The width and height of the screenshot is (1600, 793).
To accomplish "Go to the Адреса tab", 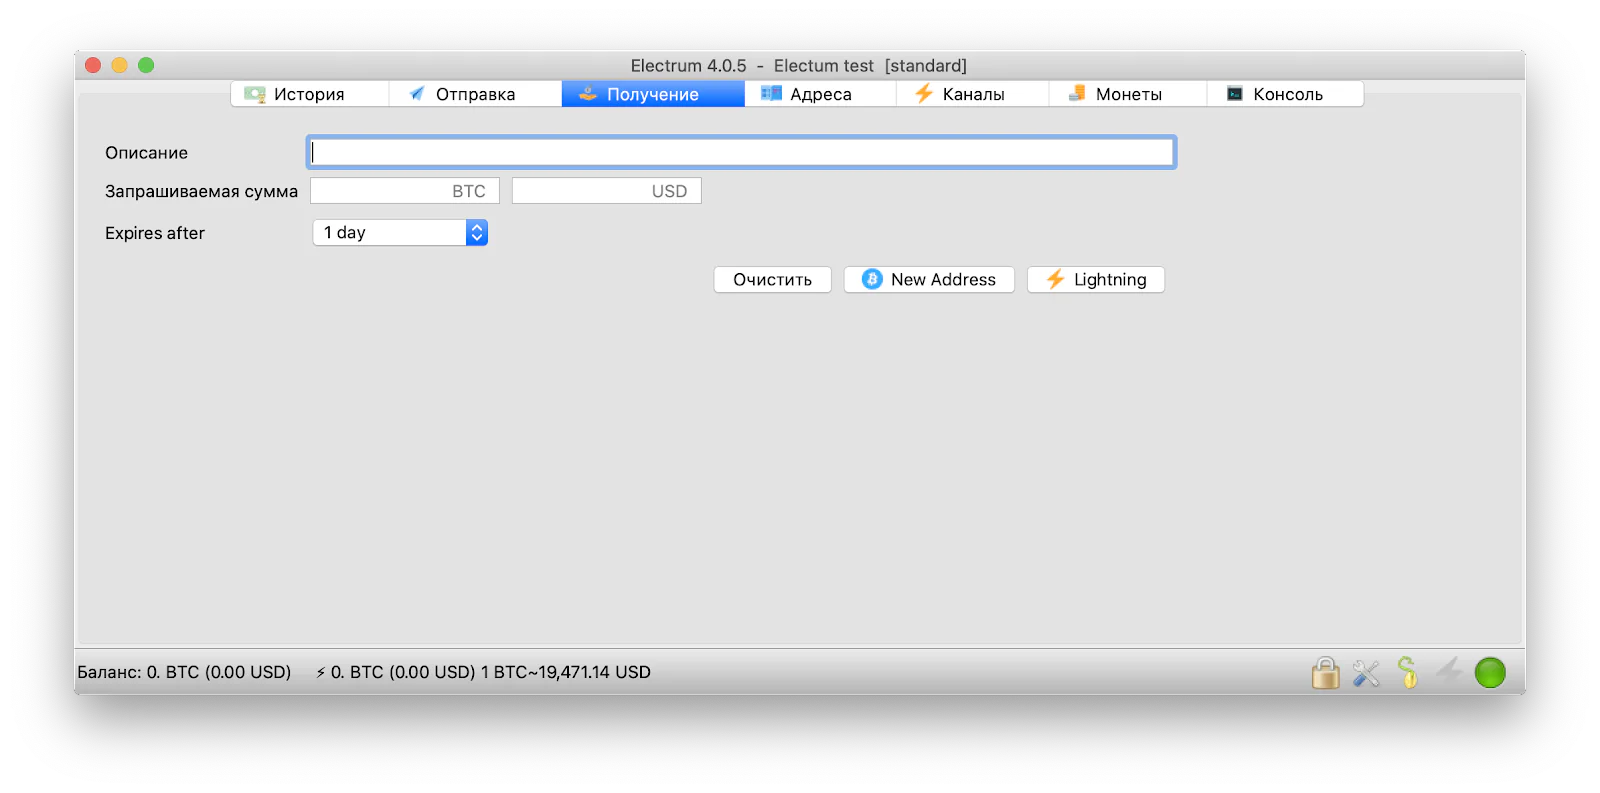I will [x=820, y=94].
